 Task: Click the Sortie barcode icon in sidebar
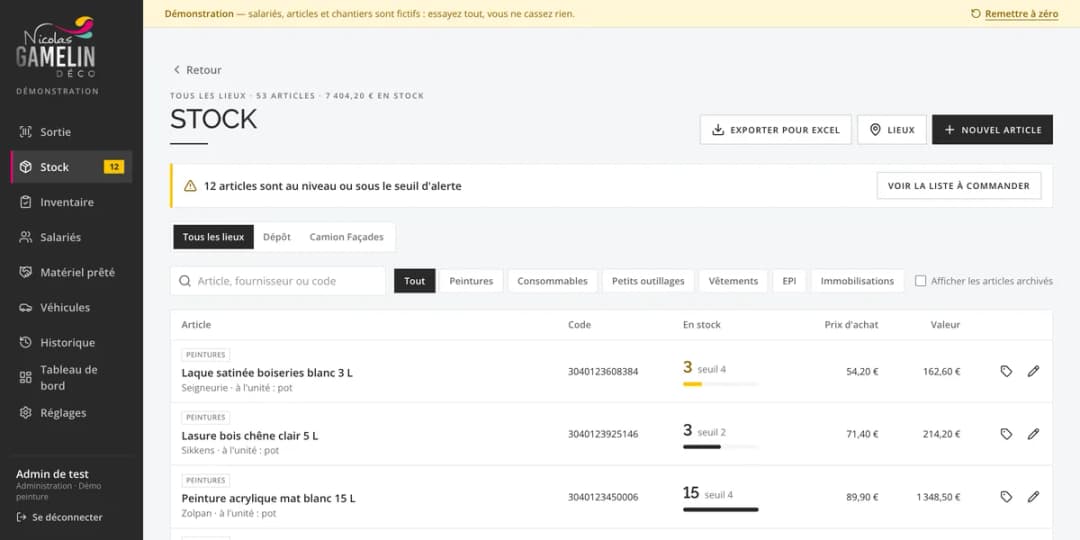pyautogui.click(x=25, y=132)
